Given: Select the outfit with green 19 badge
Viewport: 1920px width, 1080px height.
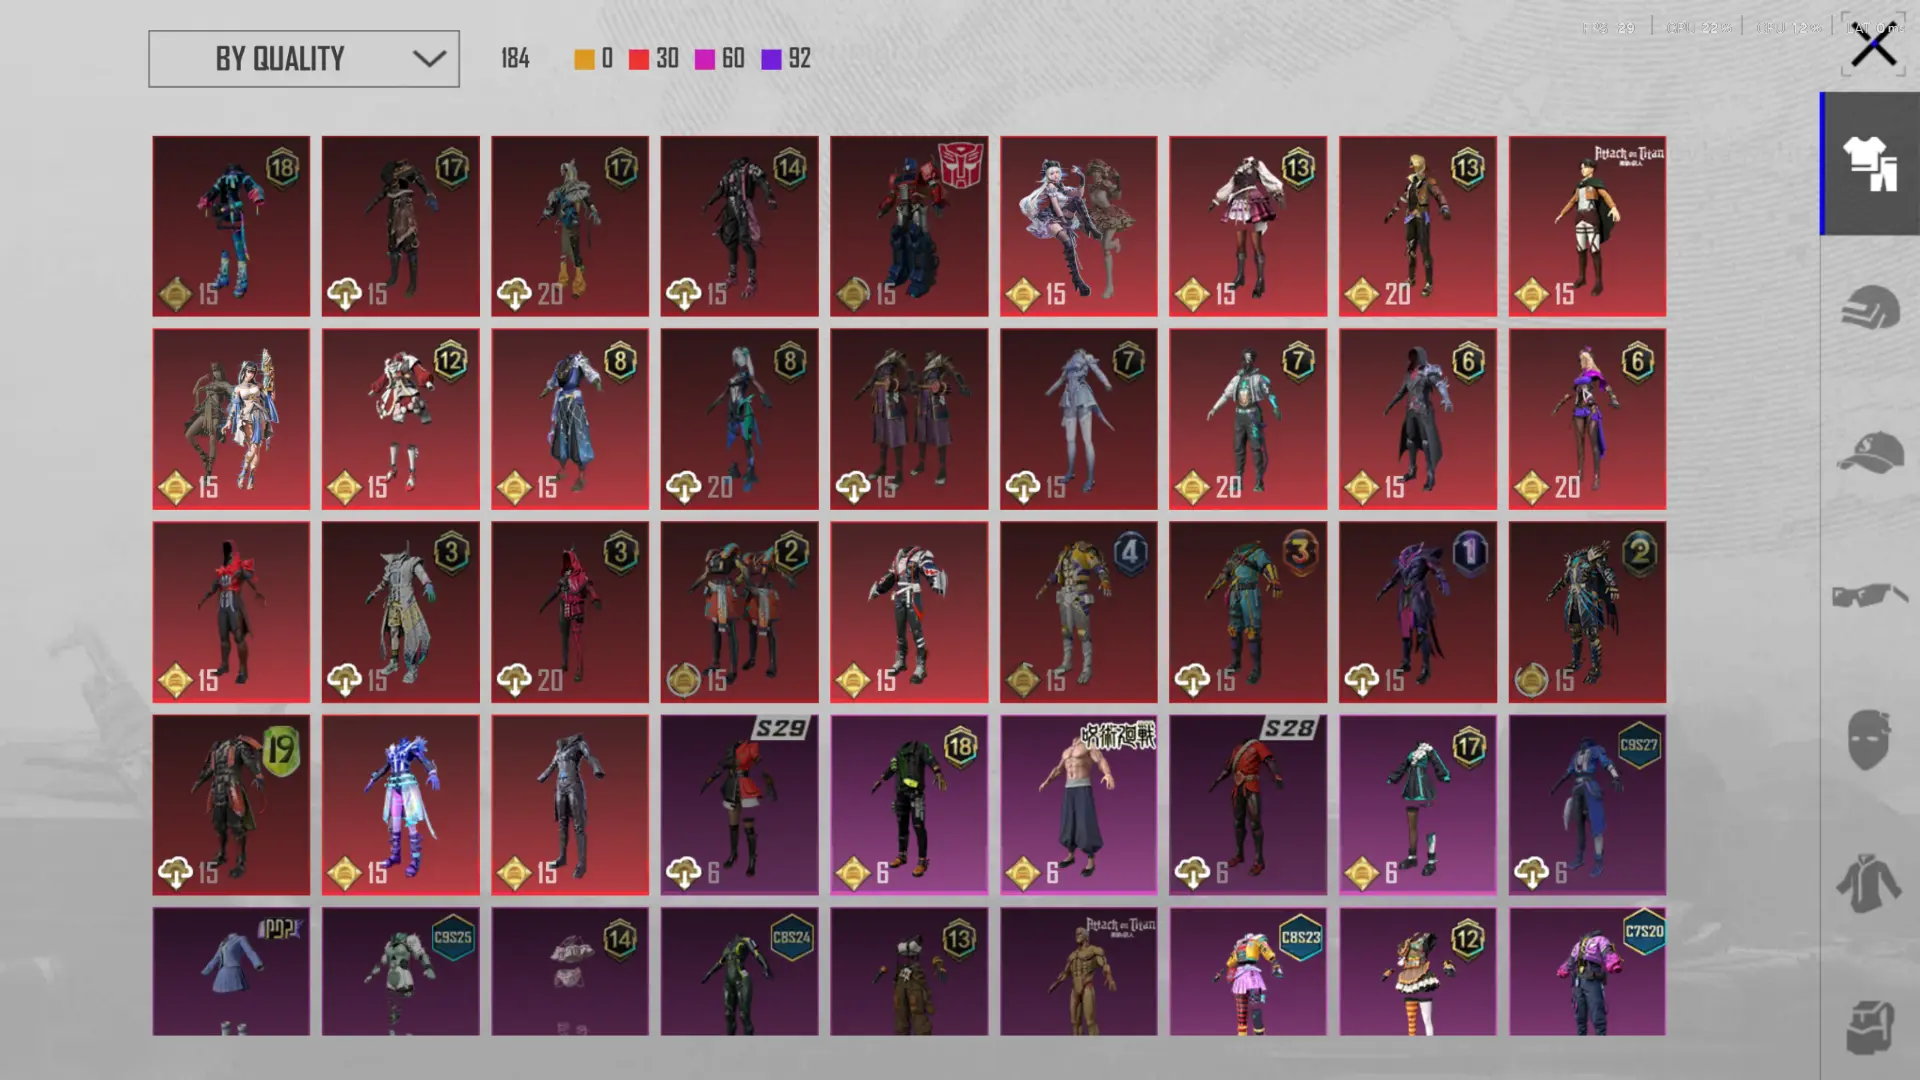Looking at the screenshot, I should click(231, 805).
